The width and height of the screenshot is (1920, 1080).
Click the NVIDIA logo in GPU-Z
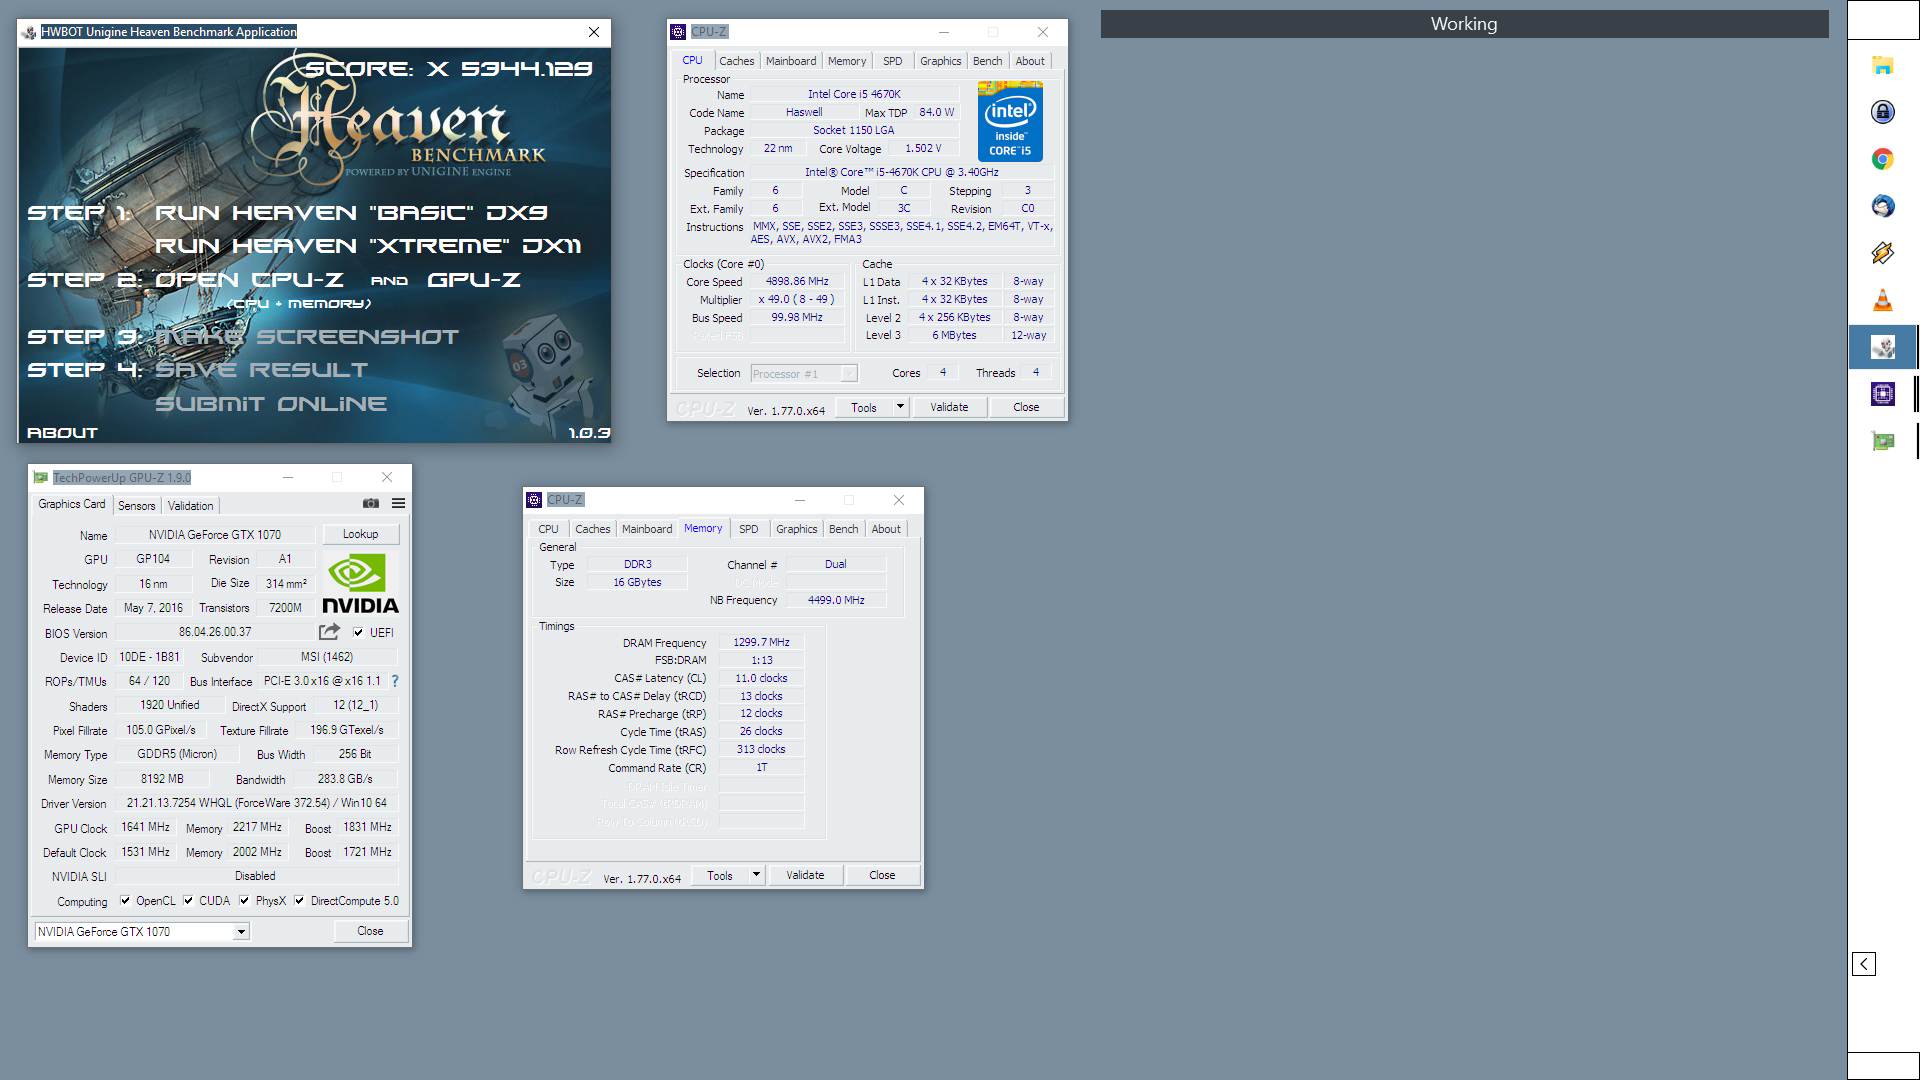[x=360, y=584]
